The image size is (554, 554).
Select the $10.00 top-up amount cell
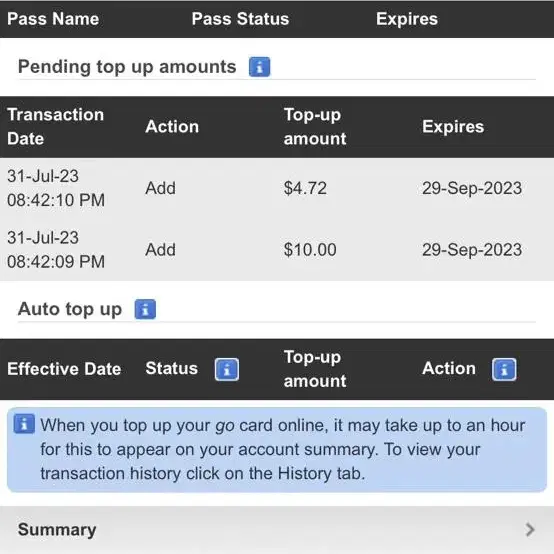pyautogui.click(x=310, y=250)
